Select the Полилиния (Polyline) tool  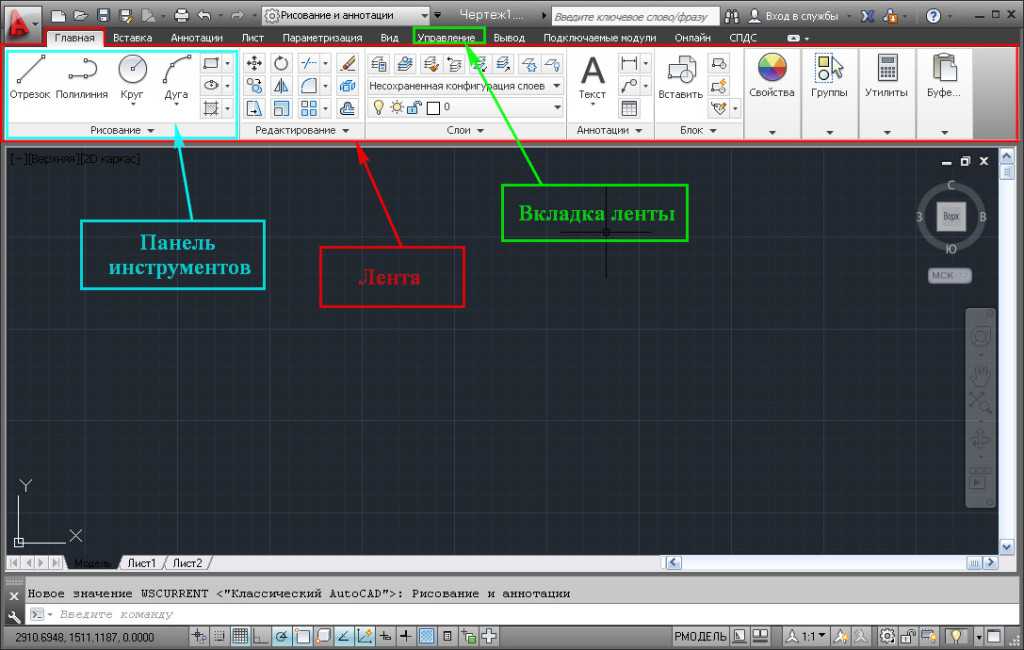click(x=82, y=74)
